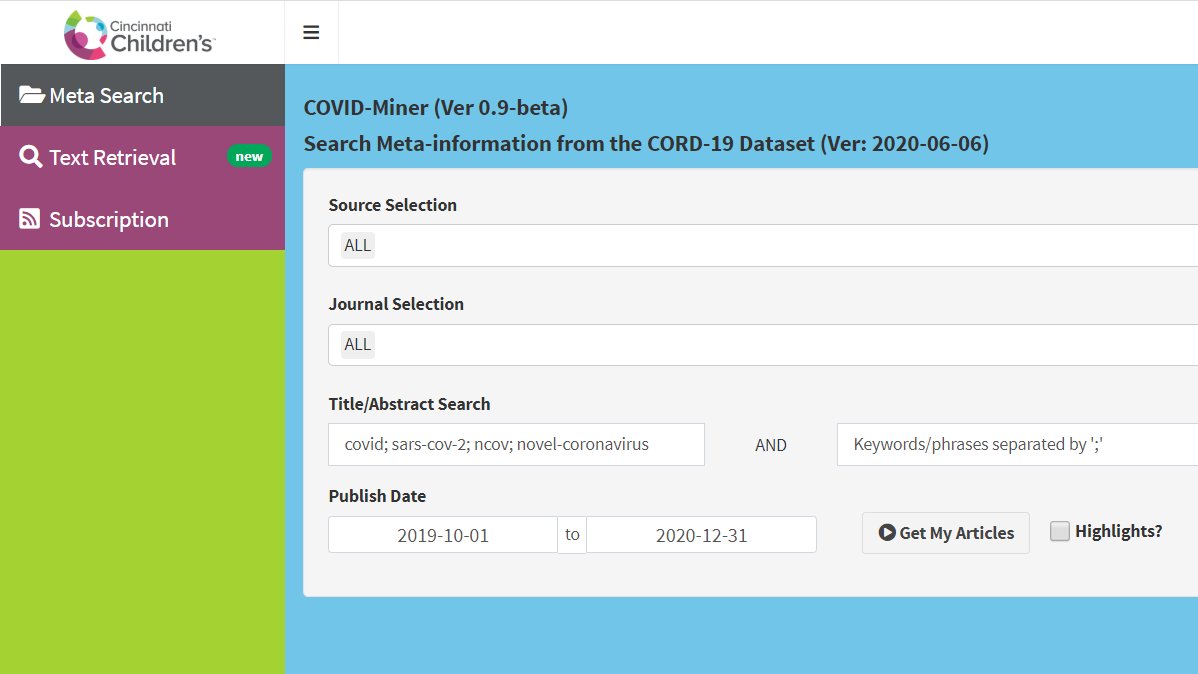Open the Subscription menu item

coord(143,219)
